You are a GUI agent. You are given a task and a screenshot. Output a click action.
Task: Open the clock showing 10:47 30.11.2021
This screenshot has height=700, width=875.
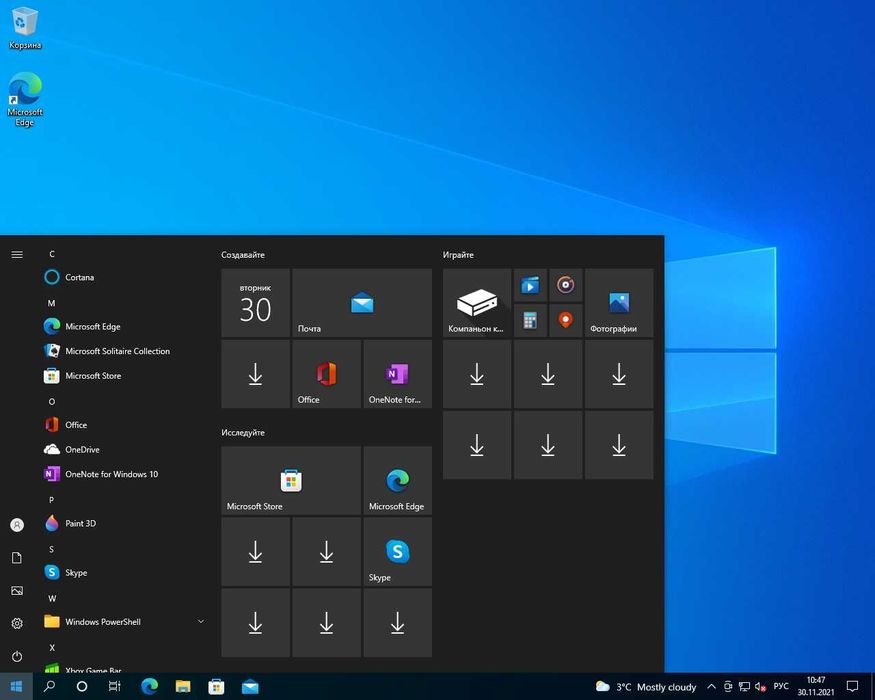coord(815,686)
